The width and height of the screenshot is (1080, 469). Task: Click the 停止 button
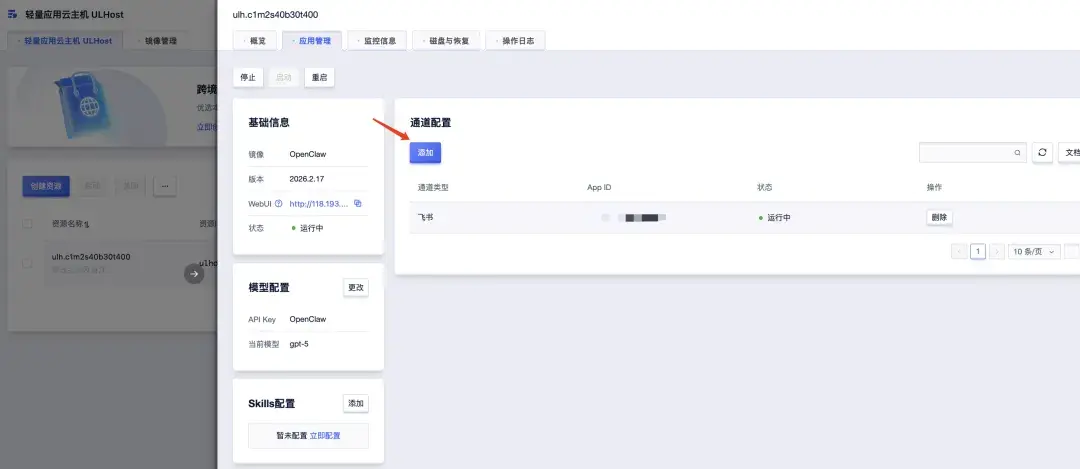(248, 78)
